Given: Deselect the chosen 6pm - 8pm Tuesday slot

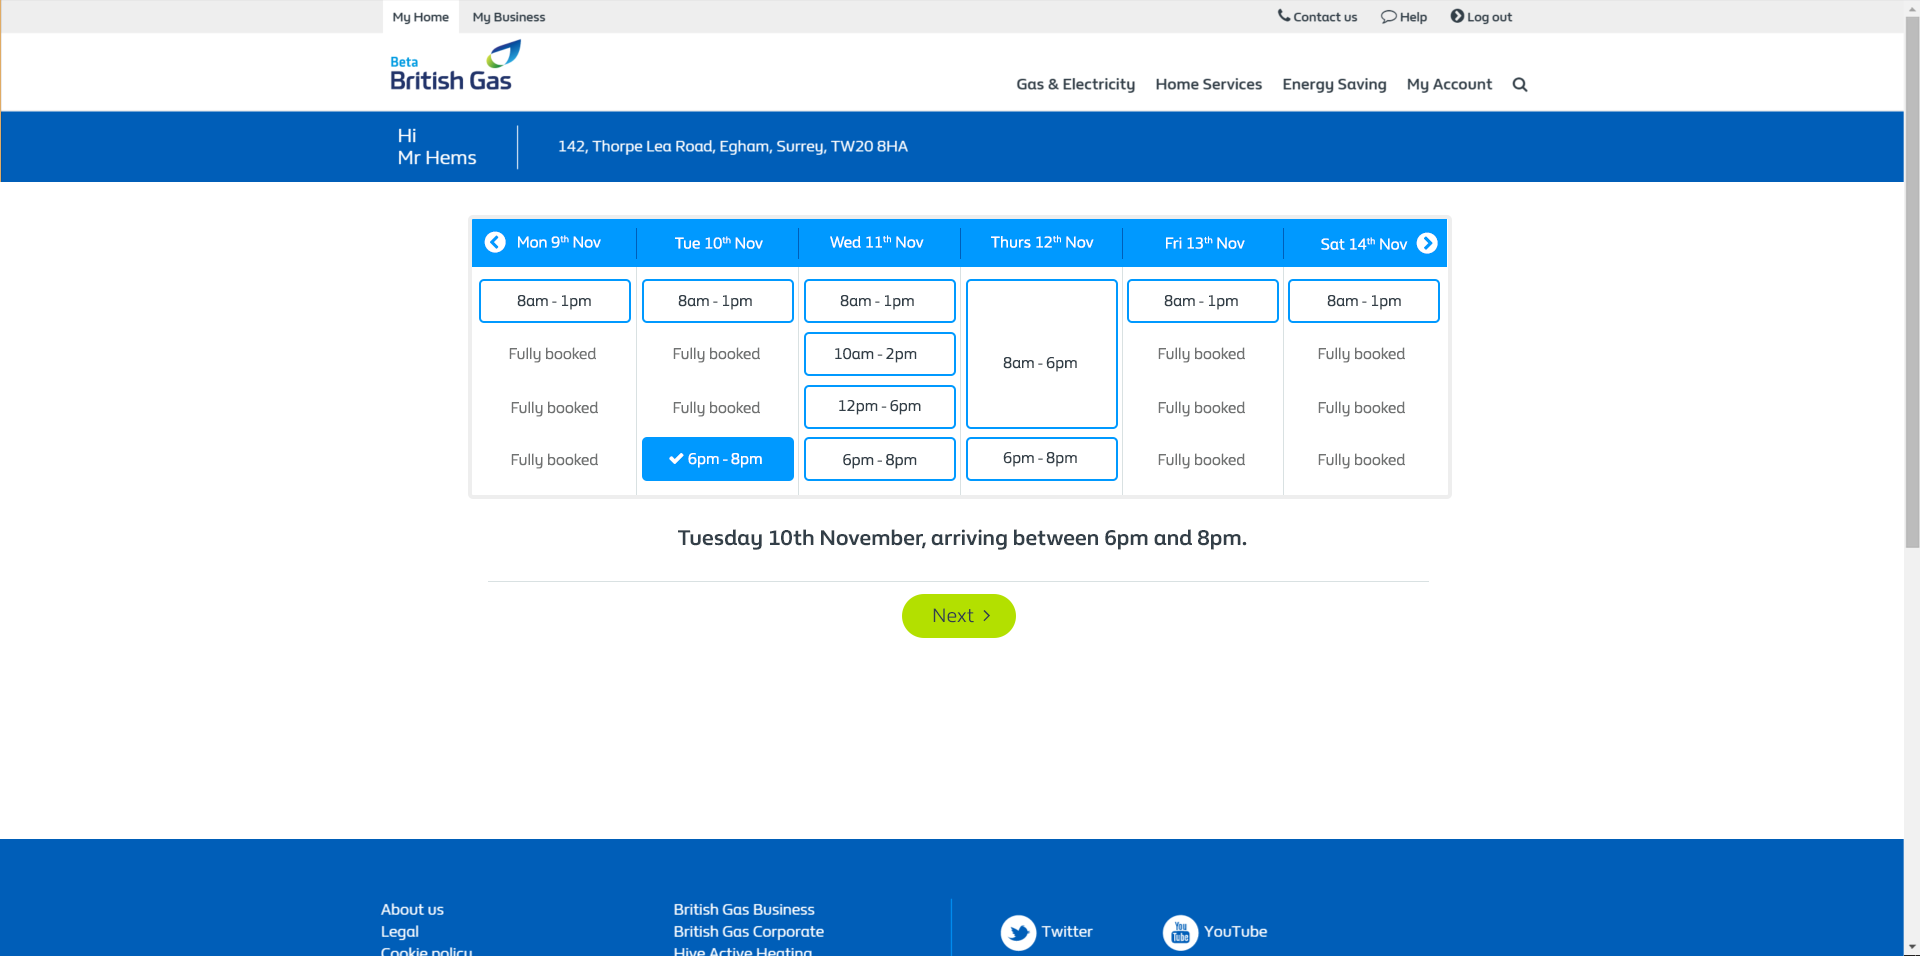Looking at the screenshot, I should tap(717, 459).
